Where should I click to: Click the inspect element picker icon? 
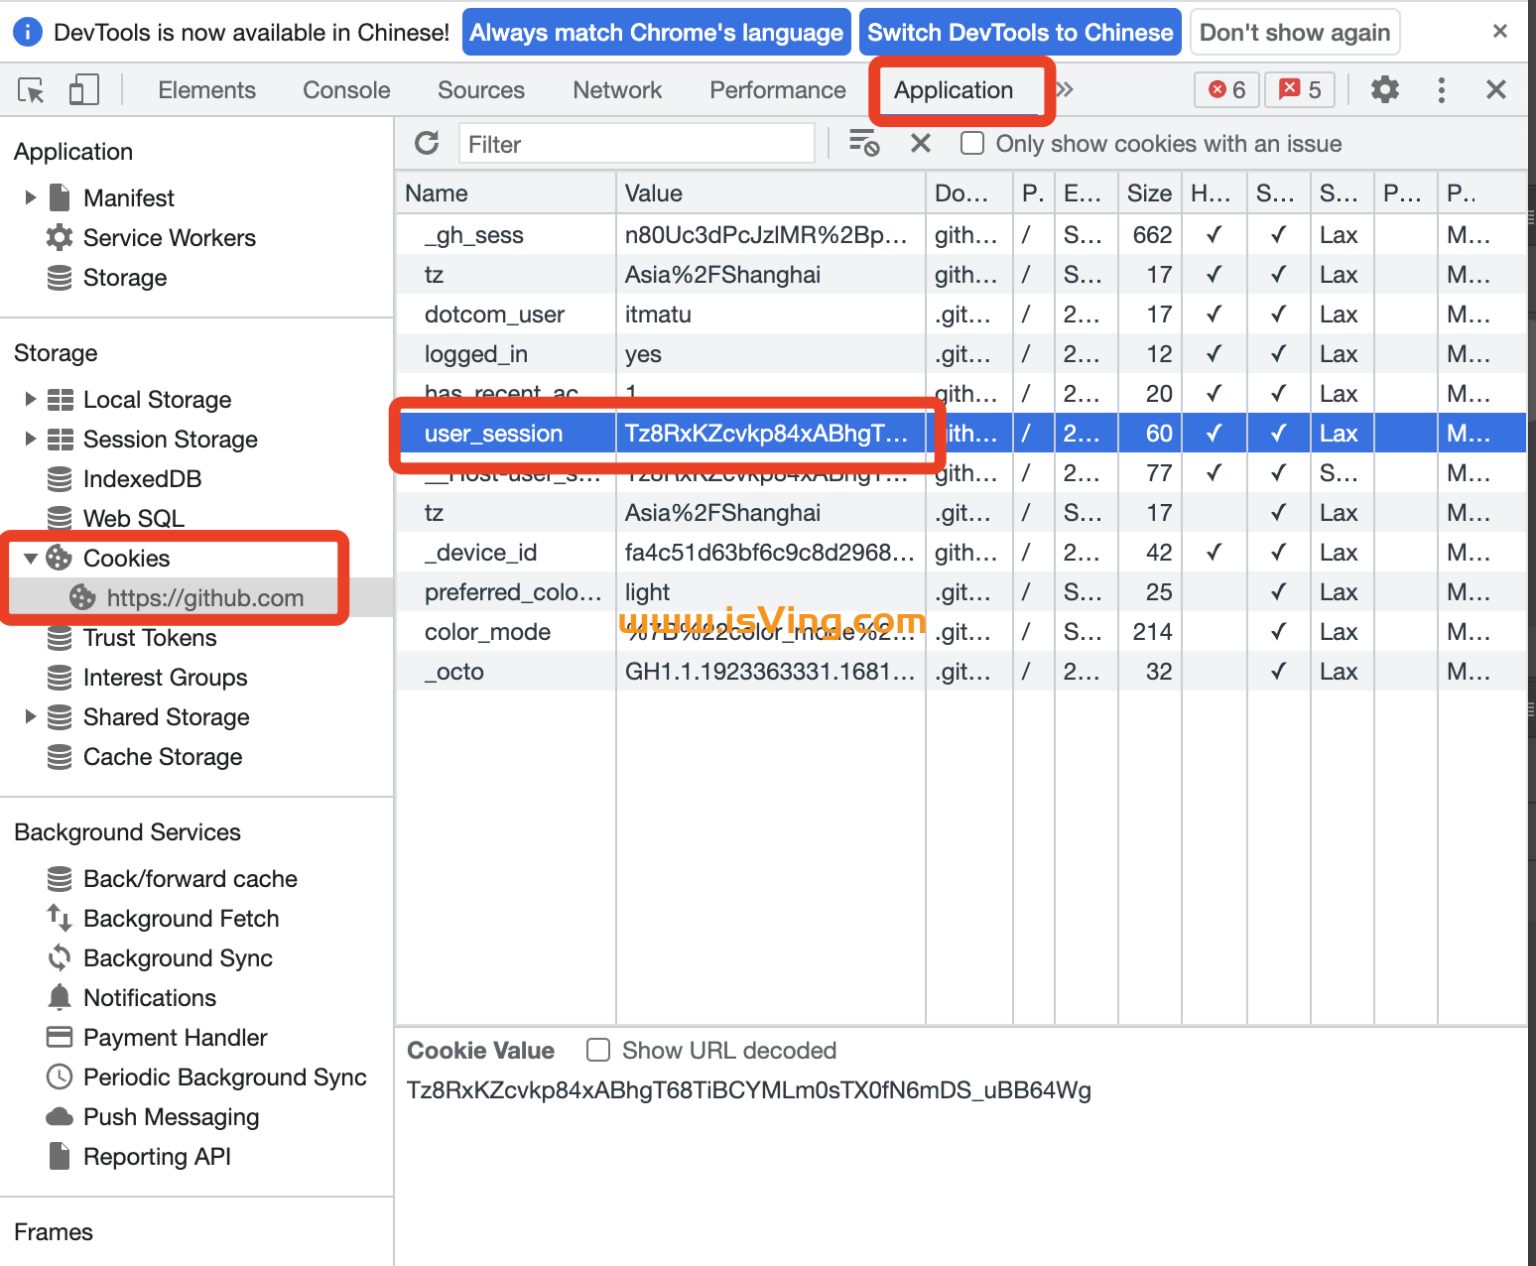31,91
